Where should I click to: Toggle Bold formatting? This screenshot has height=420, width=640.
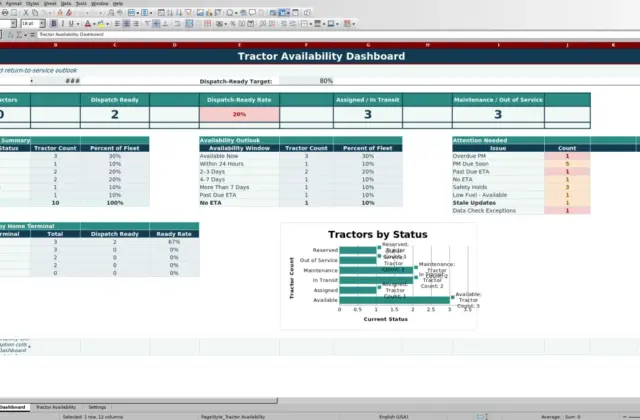coord(53,24)
